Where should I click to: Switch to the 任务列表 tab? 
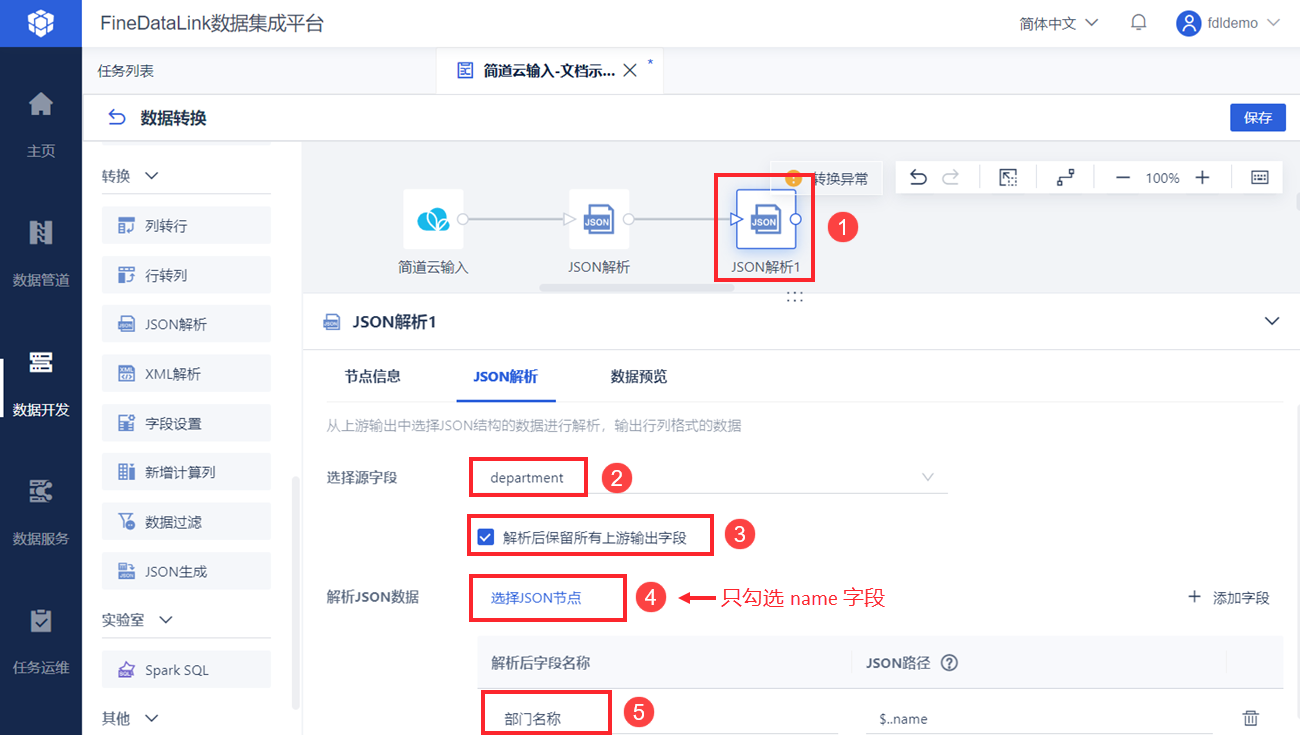click(126, 71)
